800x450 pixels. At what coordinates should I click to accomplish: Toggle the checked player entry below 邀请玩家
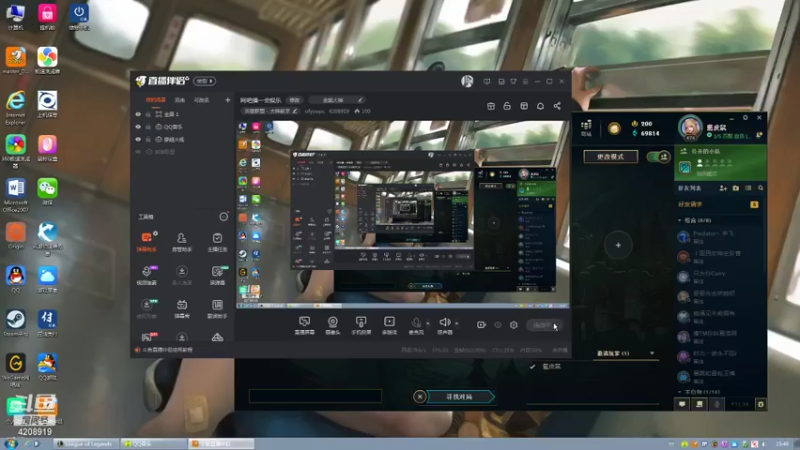click(x=545, y=366)
